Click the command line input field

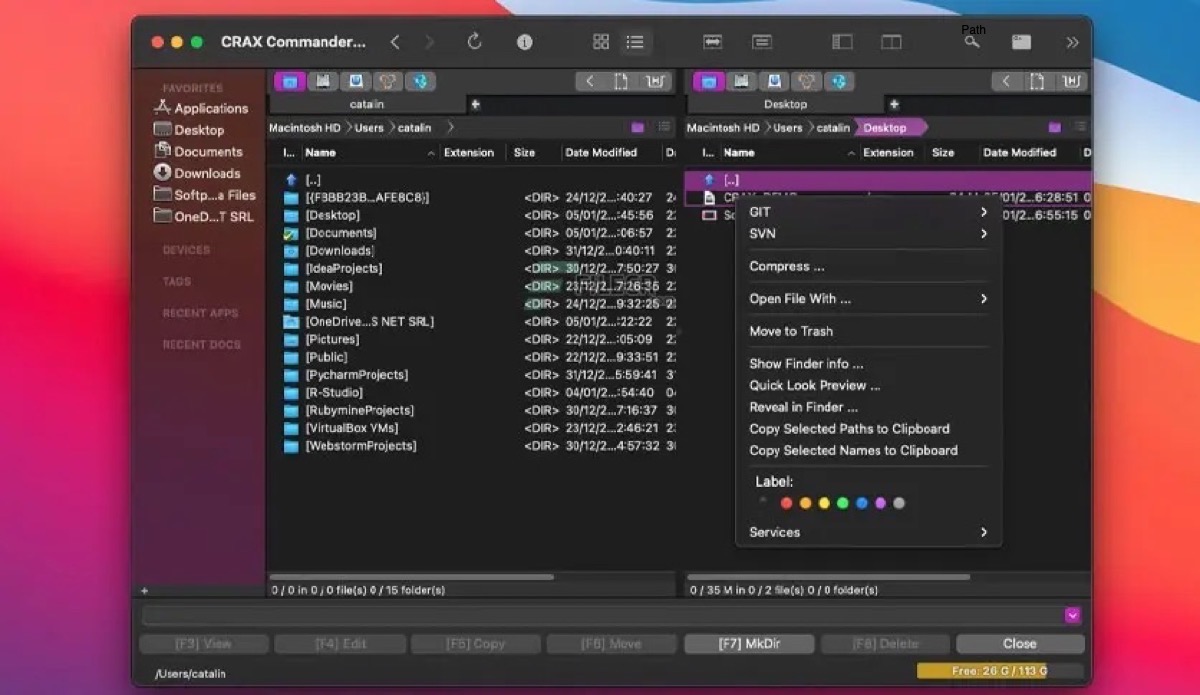coord(603,616)
